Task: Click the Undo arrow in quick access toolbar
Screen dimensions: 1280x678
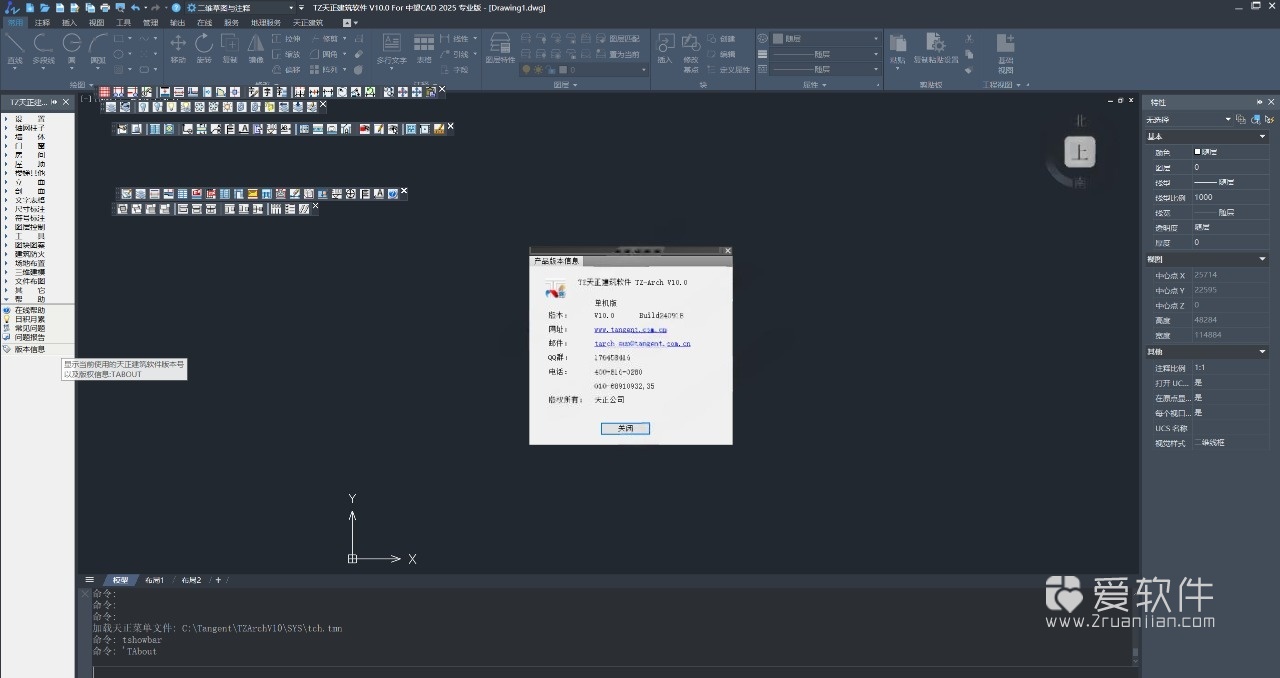Action: click(x=134, y=7)
